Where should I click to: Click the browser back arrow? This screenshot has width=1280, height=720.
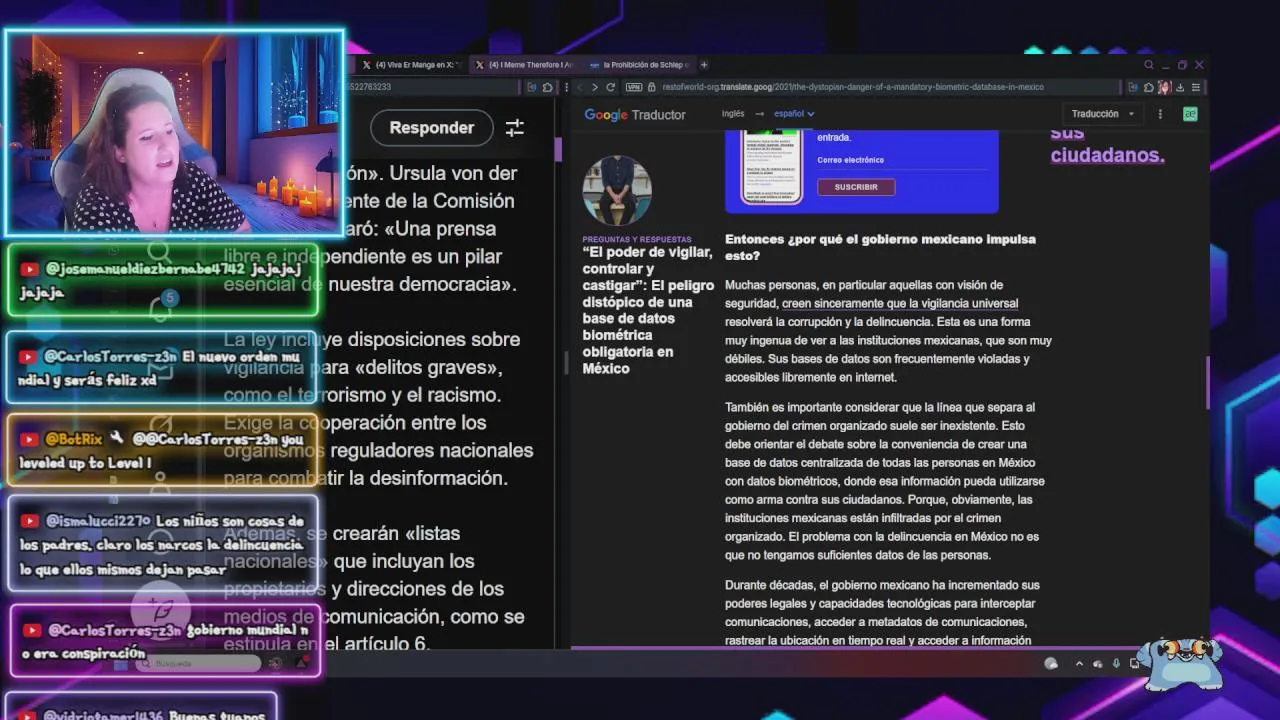(580, 87)
